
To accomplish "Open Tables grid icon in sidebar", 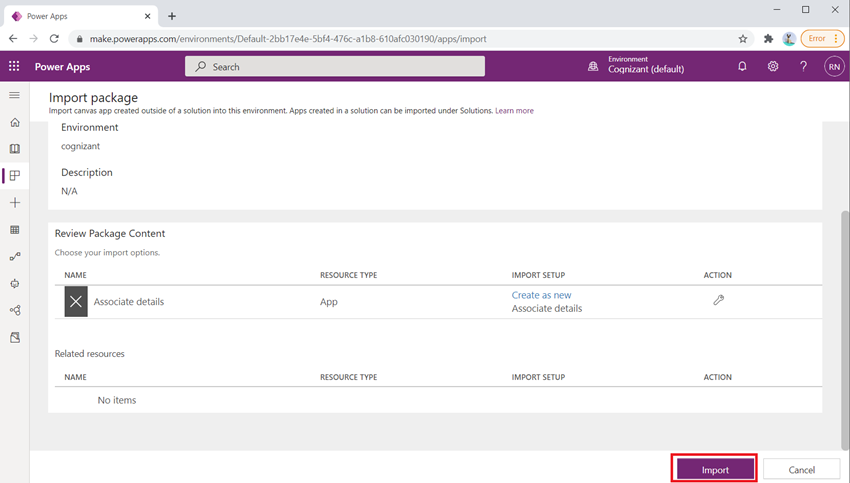I will [15, 229].
